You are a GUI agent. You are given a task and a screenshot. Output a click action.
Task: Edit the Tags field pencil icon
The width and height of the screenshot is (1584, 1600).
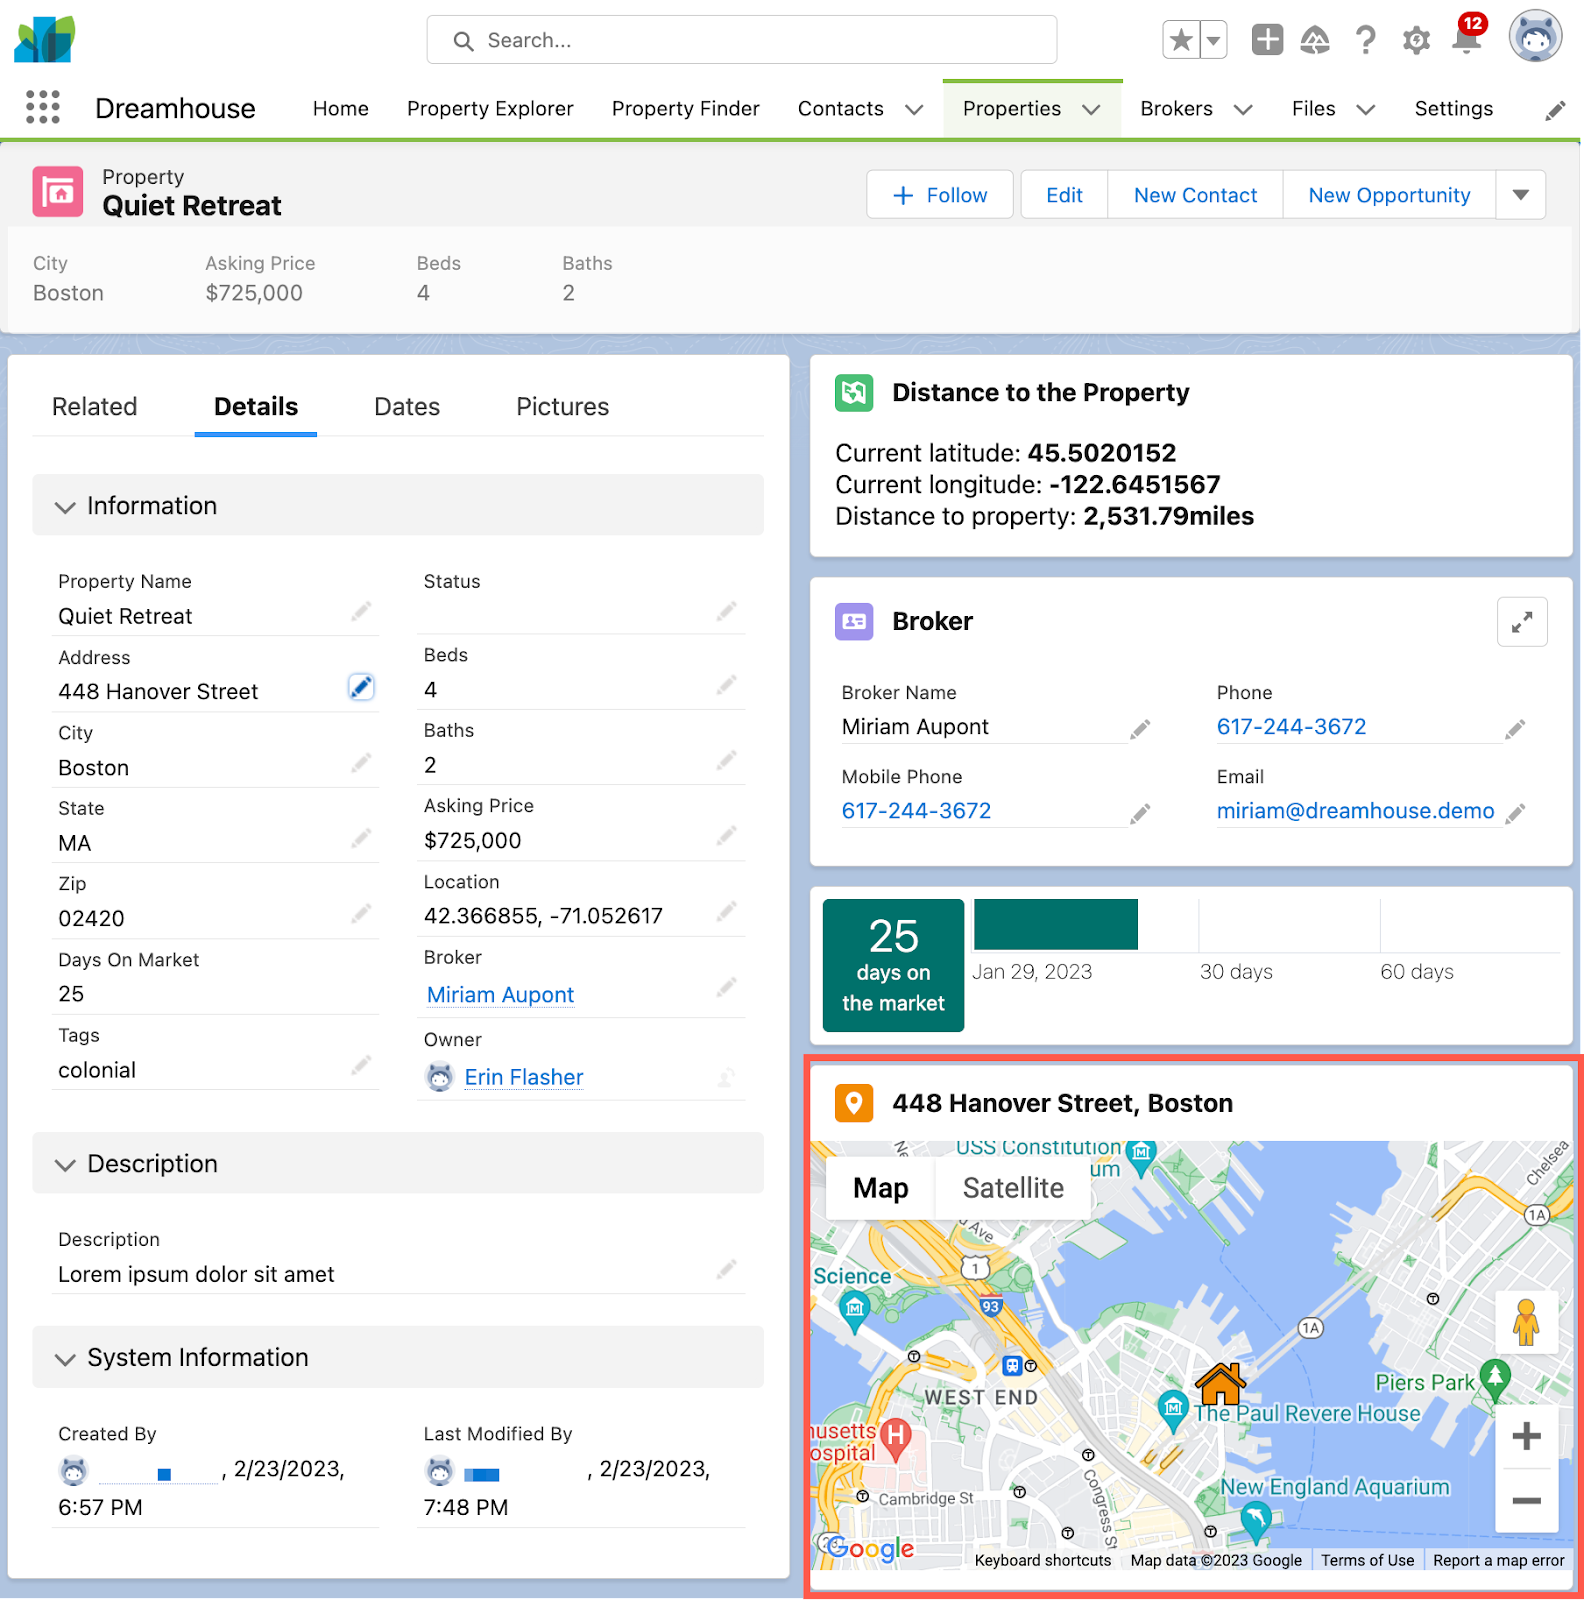(361, 1065)
